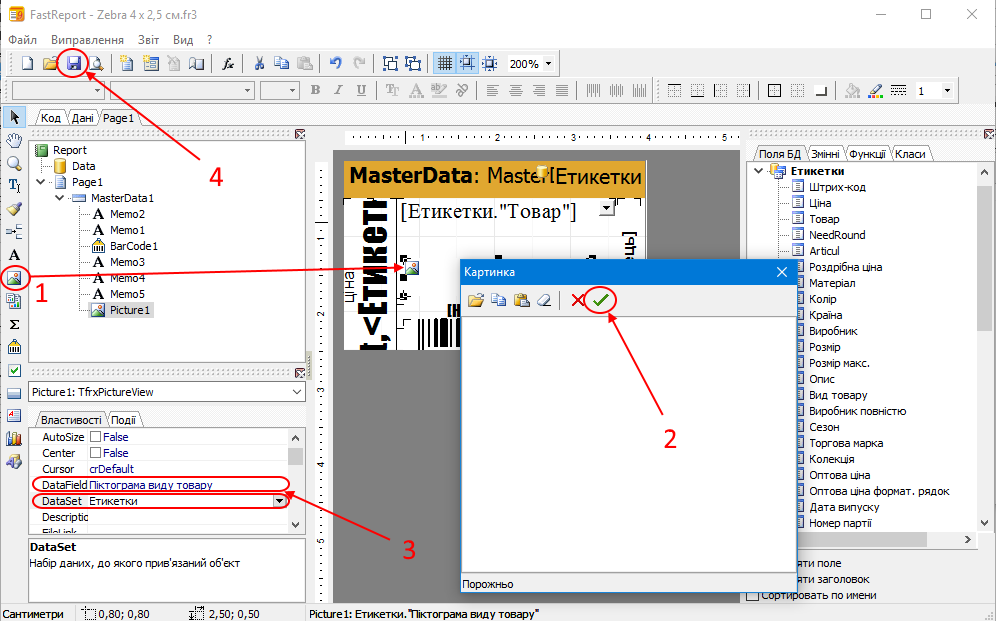
Task: Toggle the AutoSize property checkbox
Action: pyautogui.click(x=96, y=437)
